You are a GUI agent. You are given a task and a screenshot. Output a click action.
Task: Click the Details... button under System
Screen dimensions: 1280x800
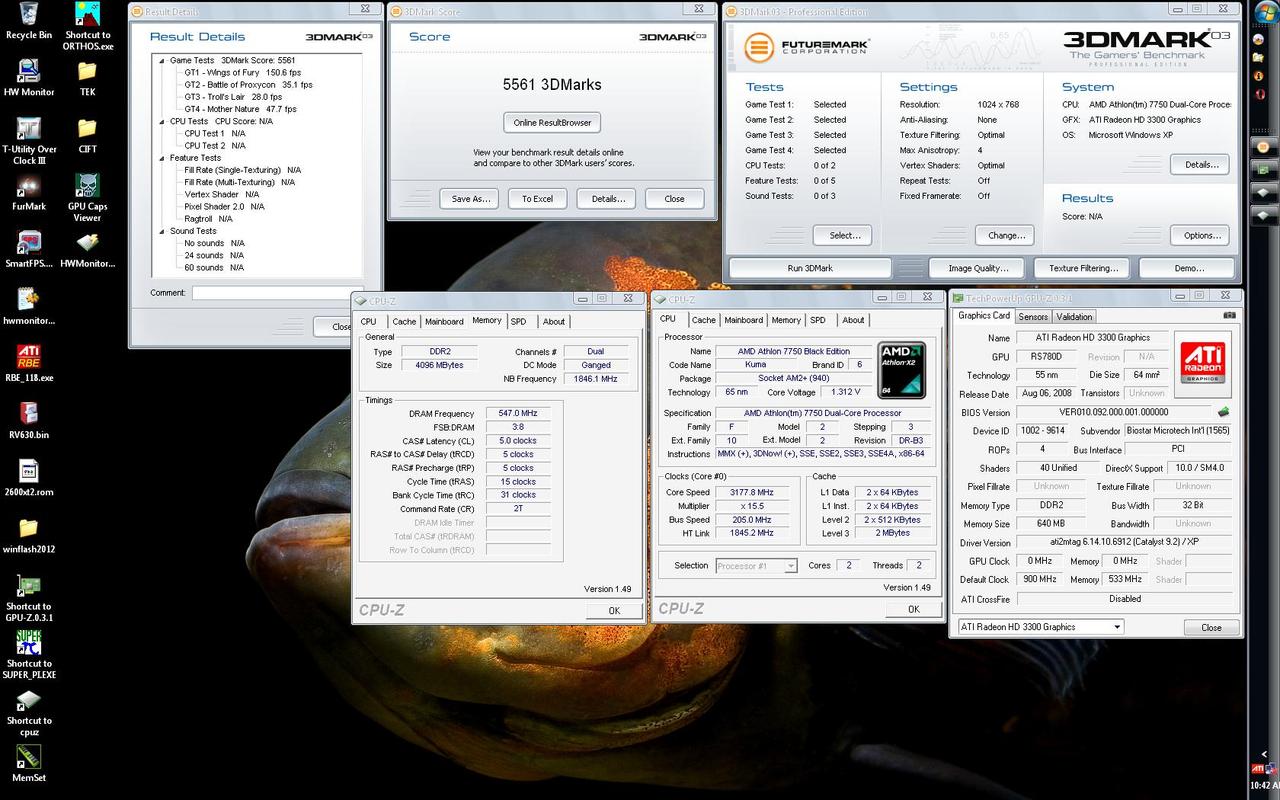[x=1201, y=165]
